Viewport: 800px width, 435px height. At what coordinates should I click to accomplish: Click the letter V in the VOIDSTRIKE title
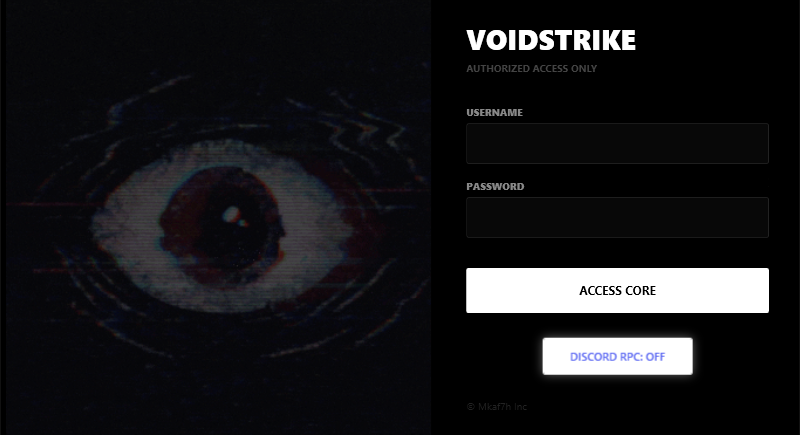(x=477, y=40)
